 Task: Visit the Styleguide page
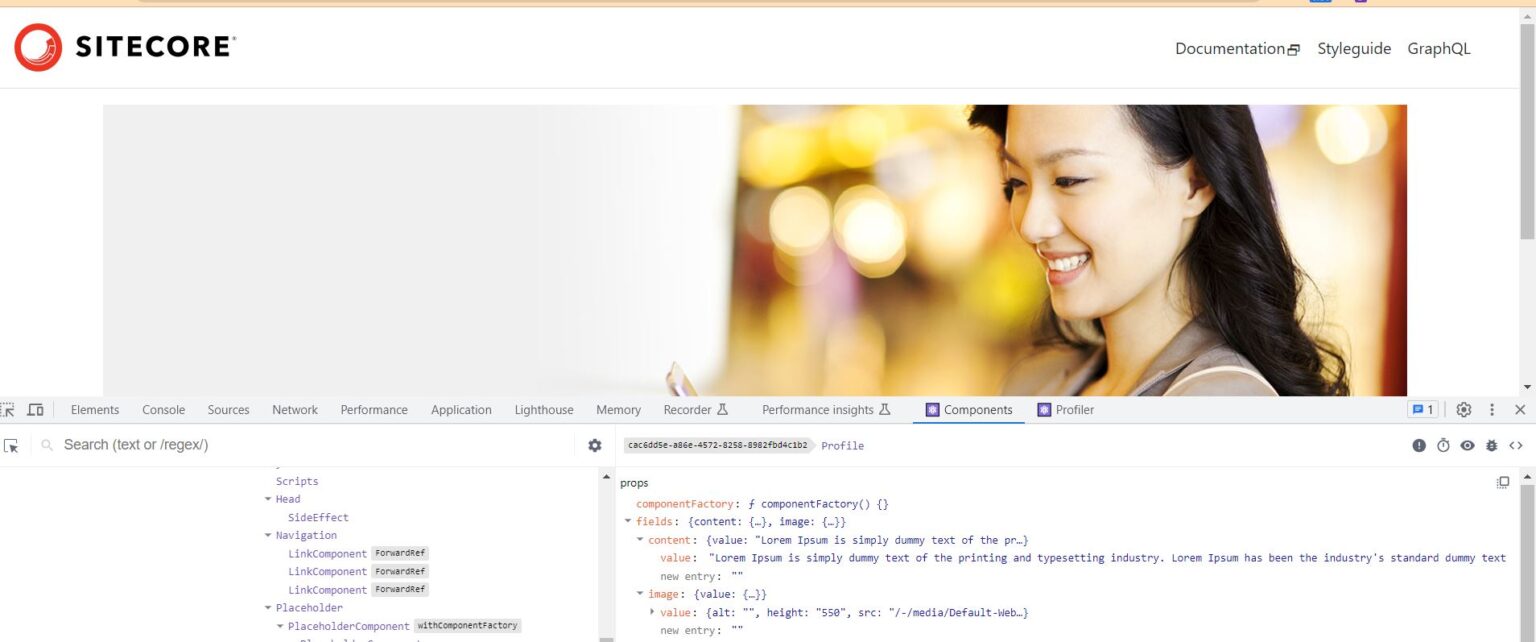tap(1353, 48)
